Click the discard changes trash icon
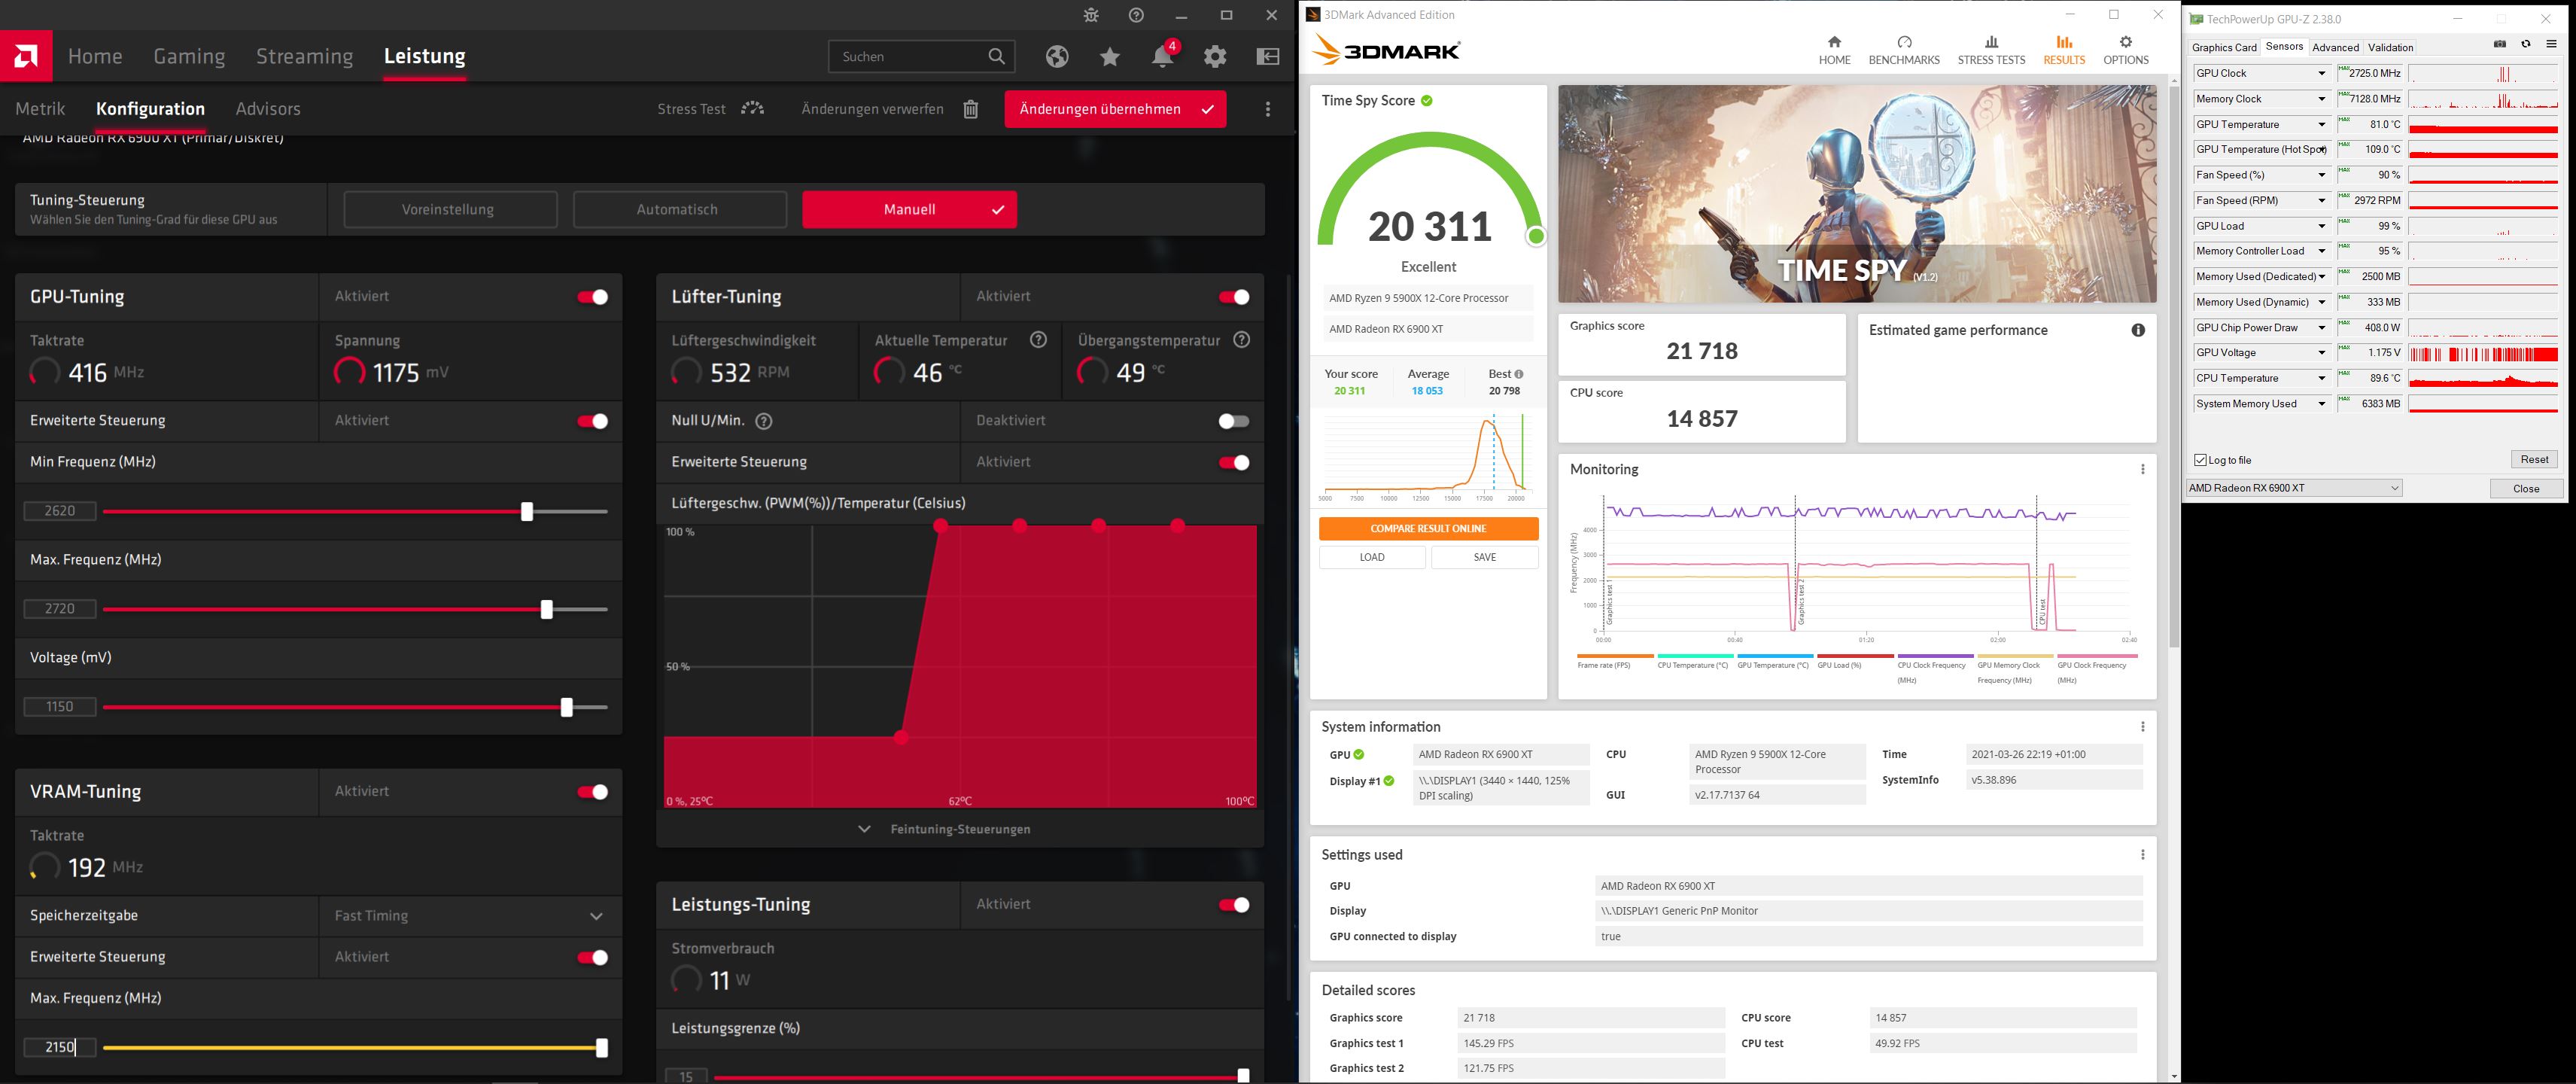 pos(970,109)
